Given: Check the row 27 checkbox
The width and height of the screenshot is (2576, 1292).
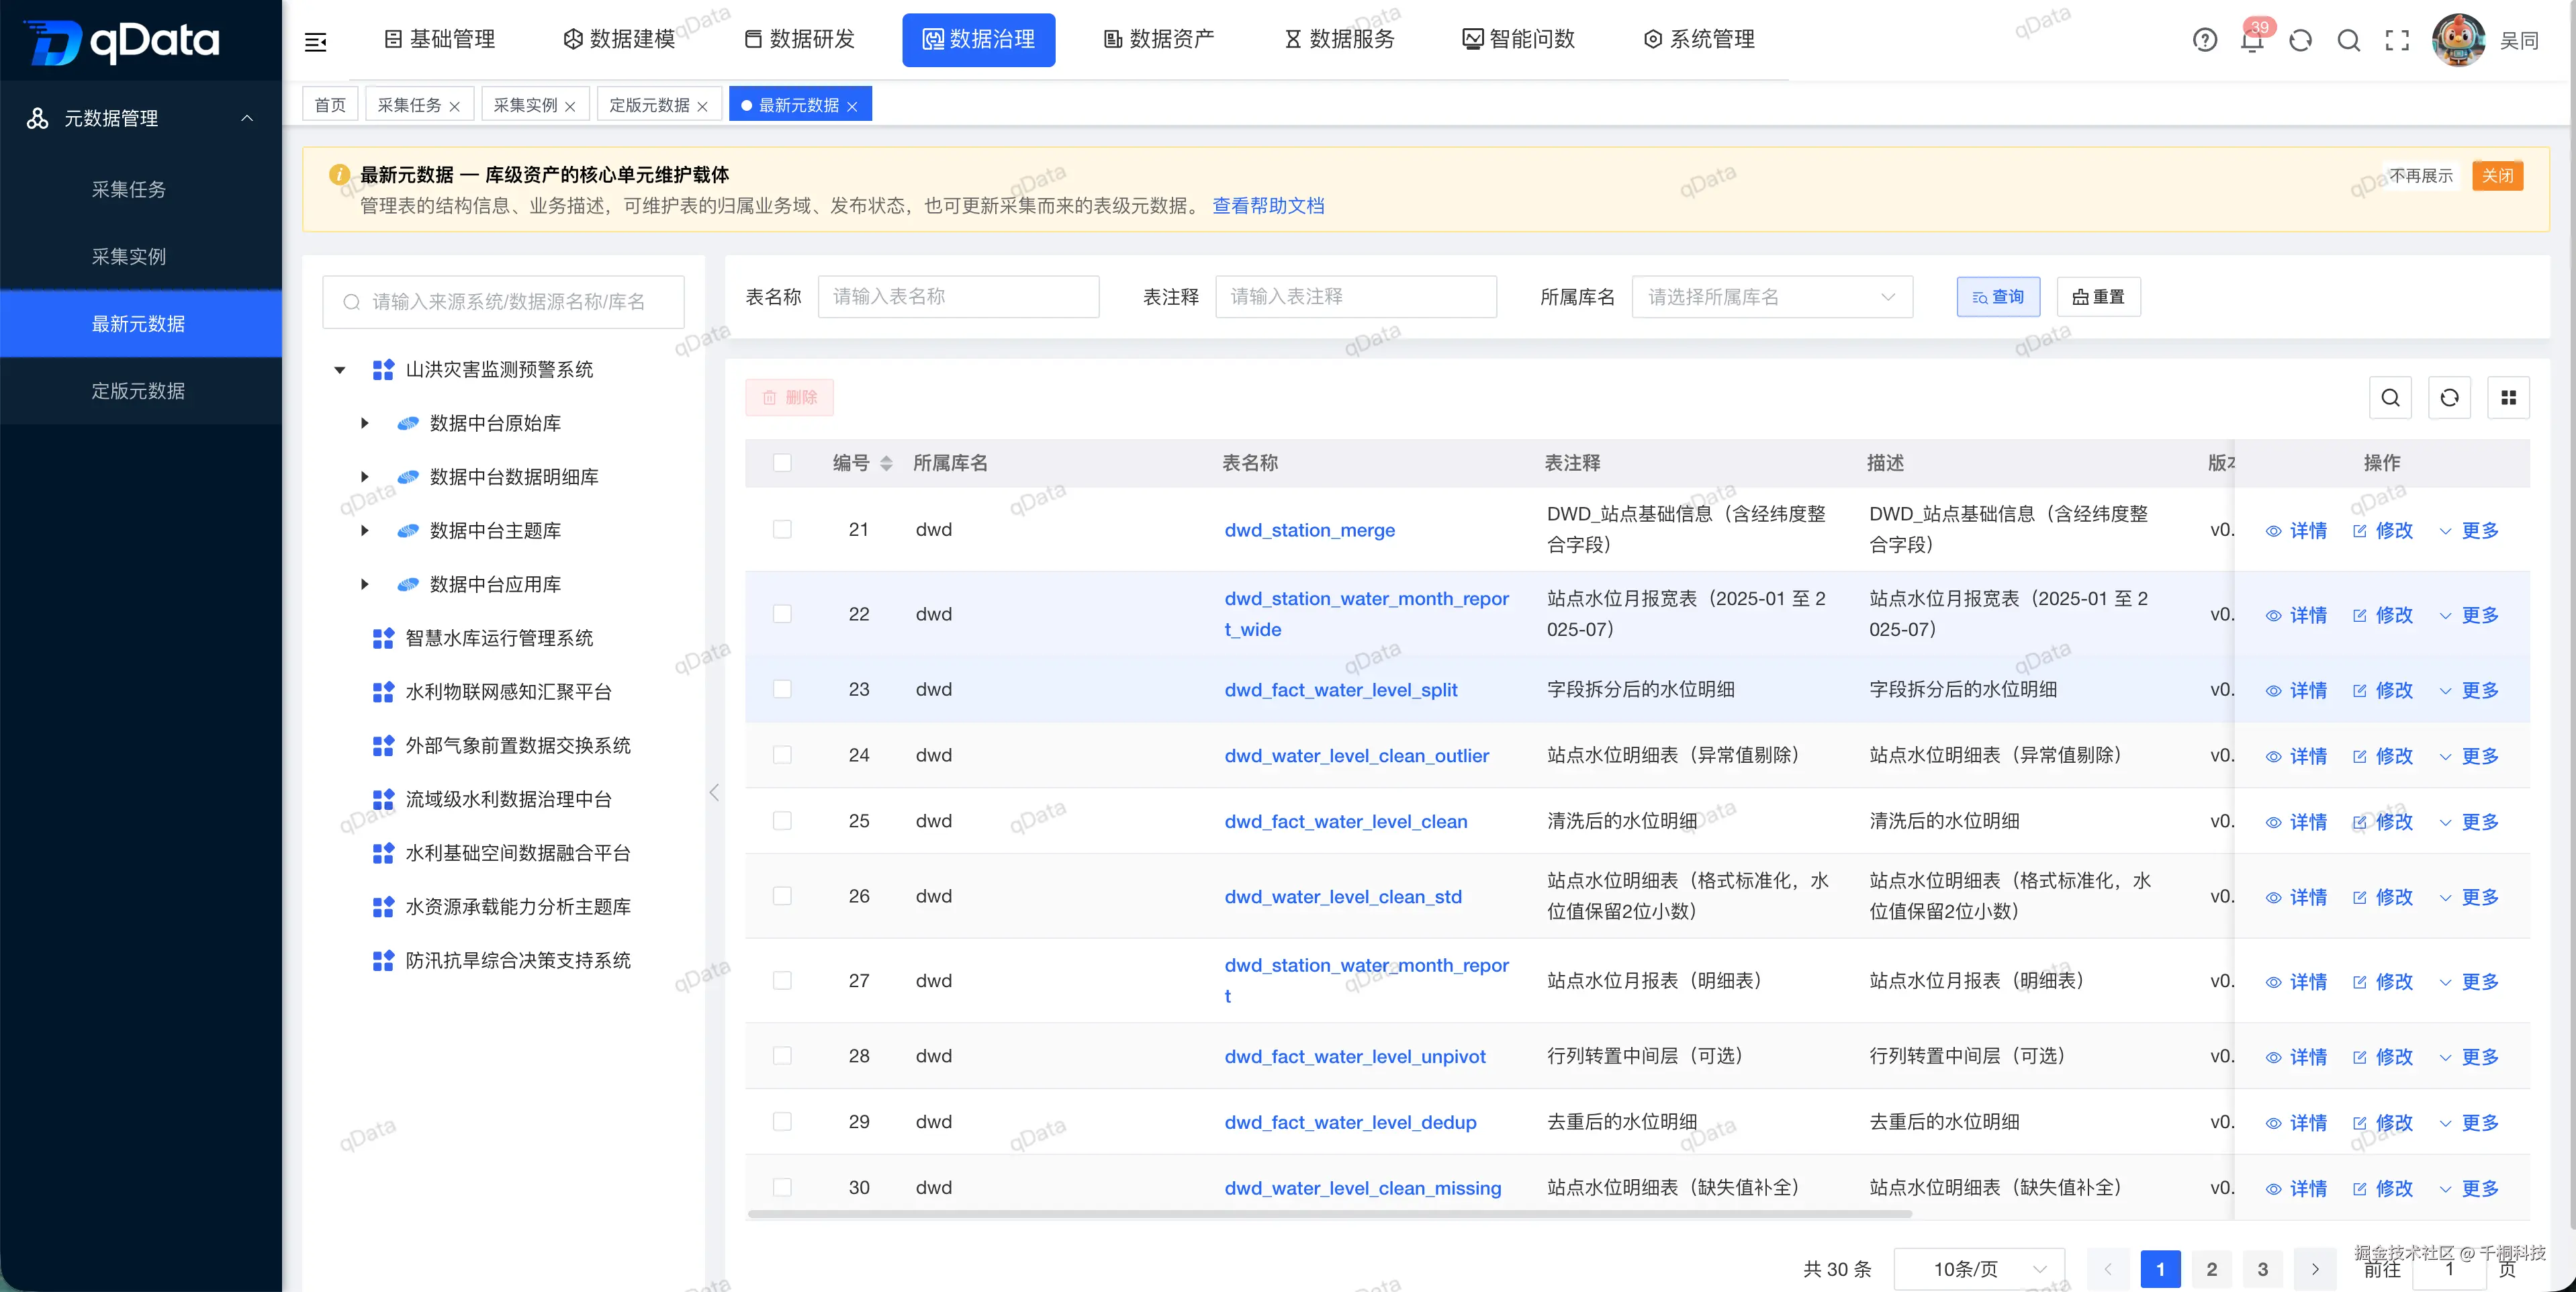Looking at the screenshot, I should [782, 981].
